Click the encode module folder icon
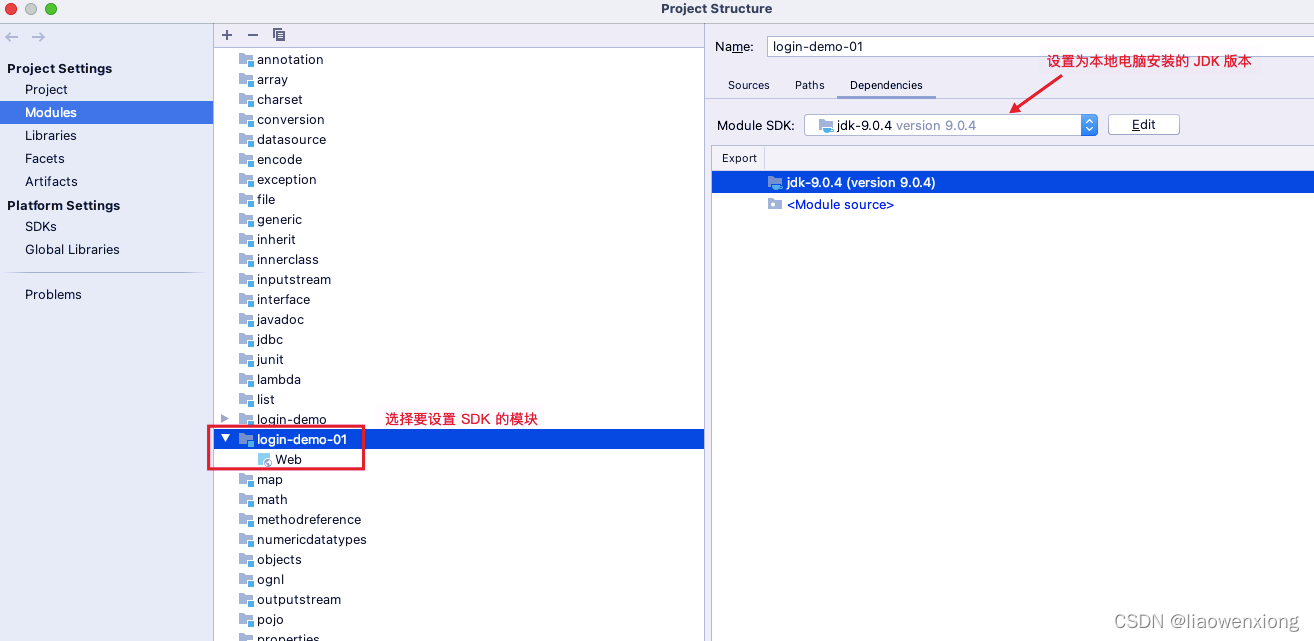The image size is (1314, 641). pos(246,160)
